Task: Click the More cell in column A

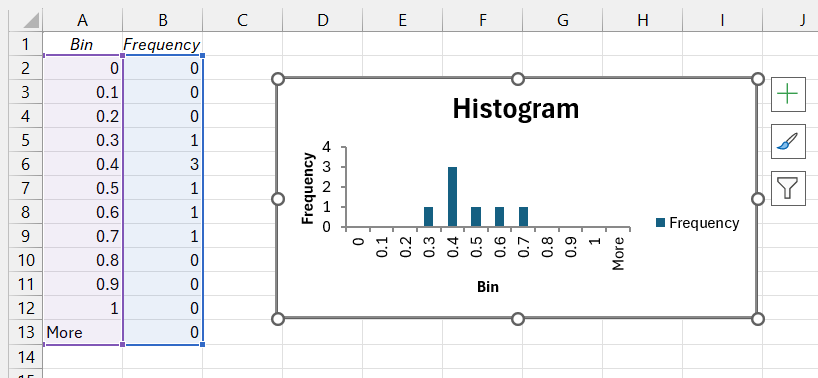Action: coord(82,332)
